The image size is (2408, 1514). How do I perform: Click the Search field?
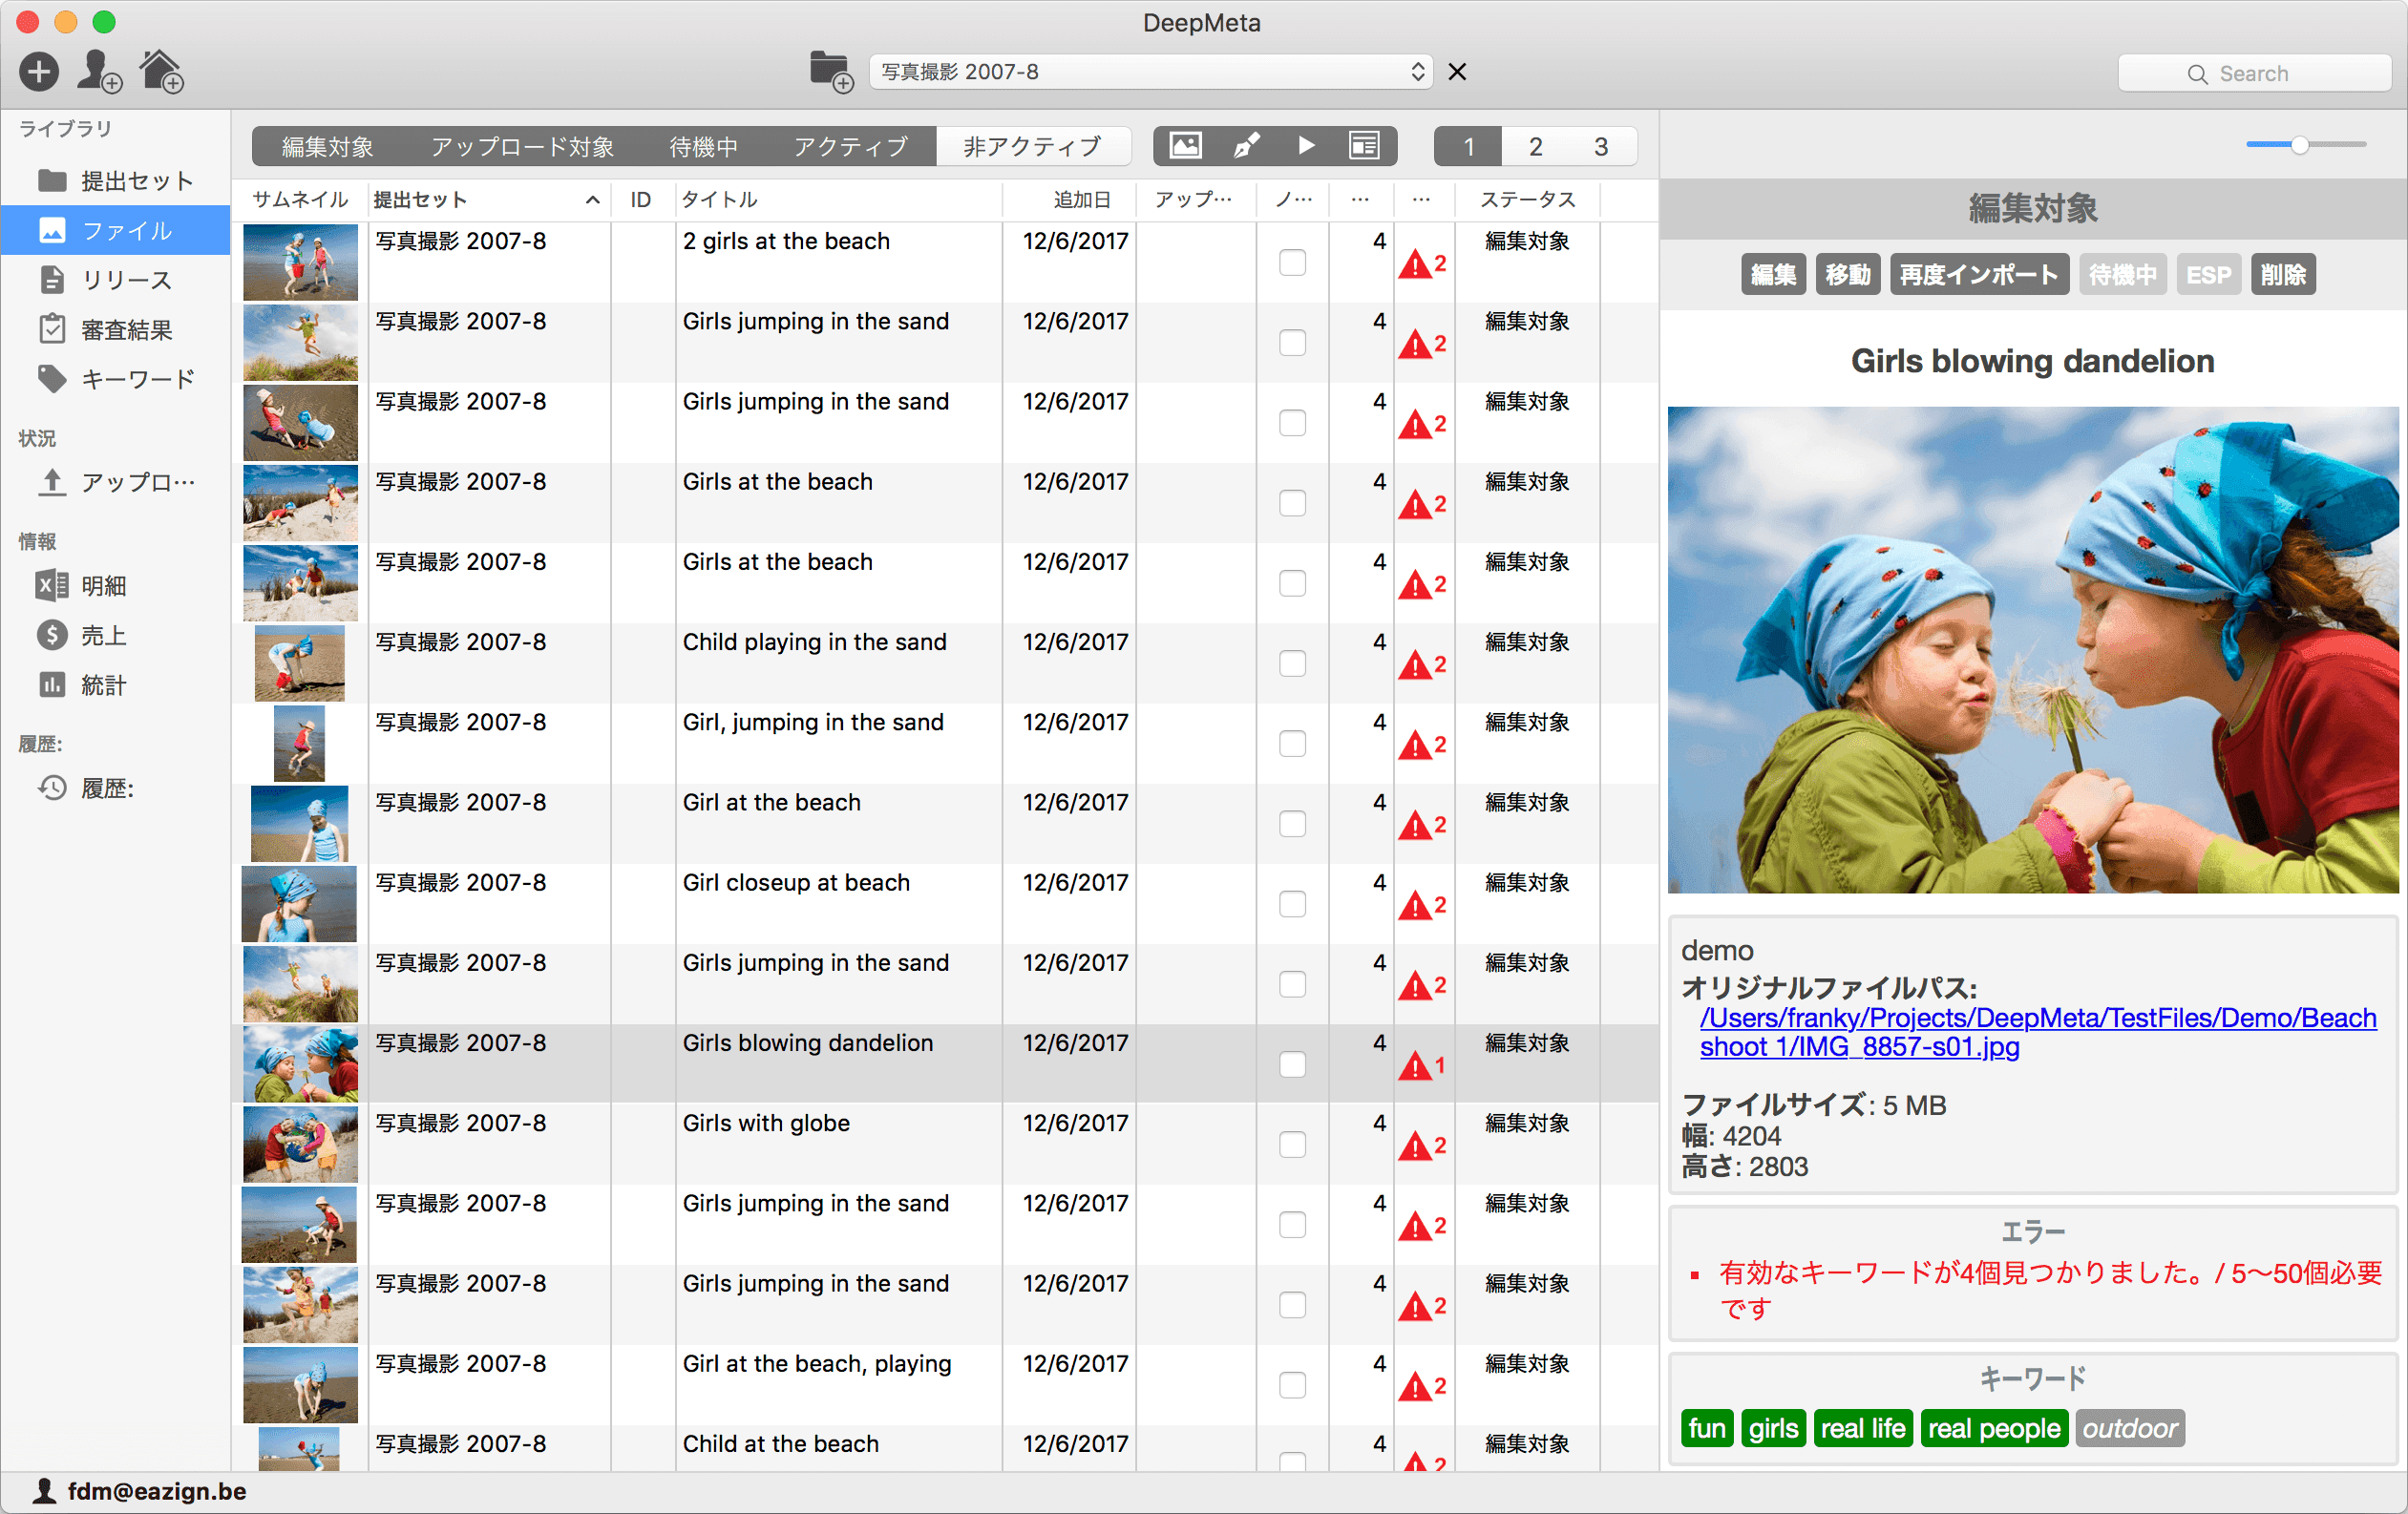coord(2254,74)
